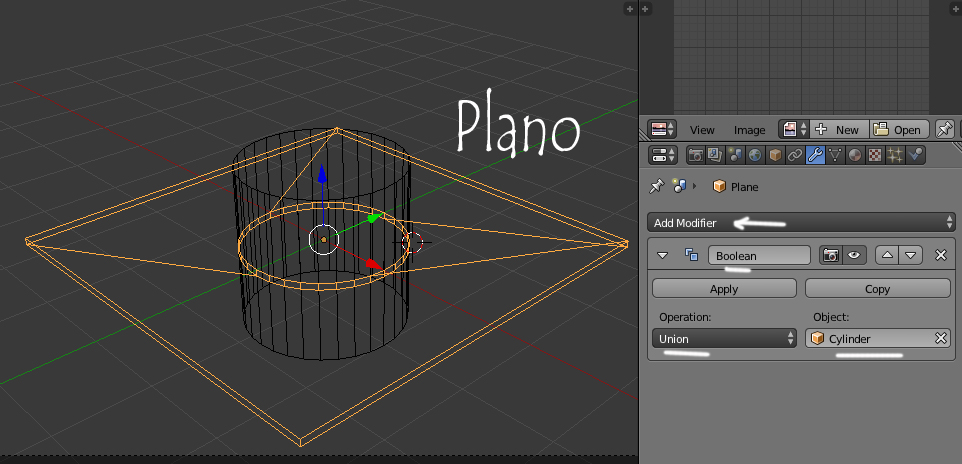Screen dimensions: 962x464
Task: Open the properties editor type selector dropdown
Action: click(662, 155)
